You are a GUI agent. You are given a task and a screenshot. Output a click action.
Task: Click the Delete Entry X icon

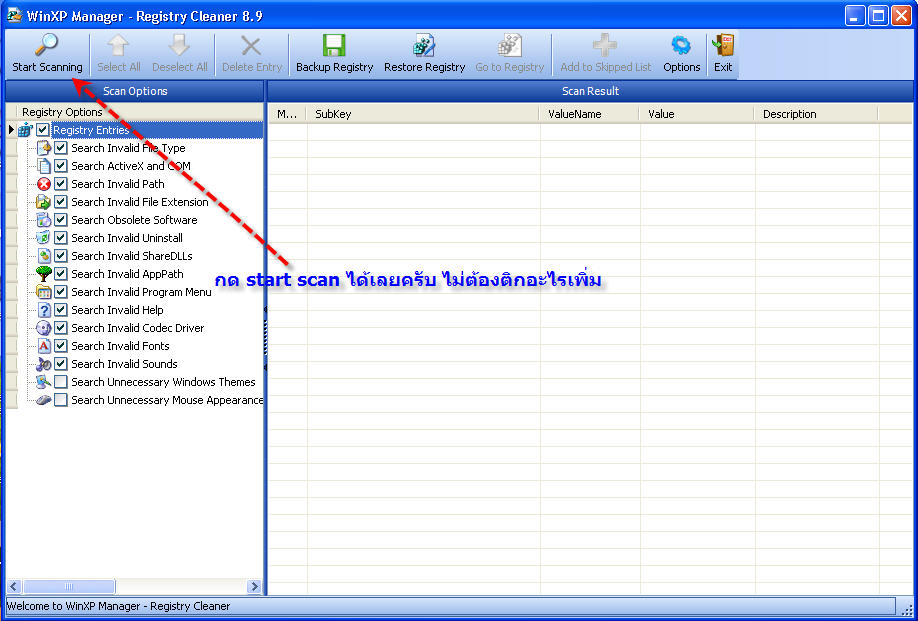pos(252,45)
